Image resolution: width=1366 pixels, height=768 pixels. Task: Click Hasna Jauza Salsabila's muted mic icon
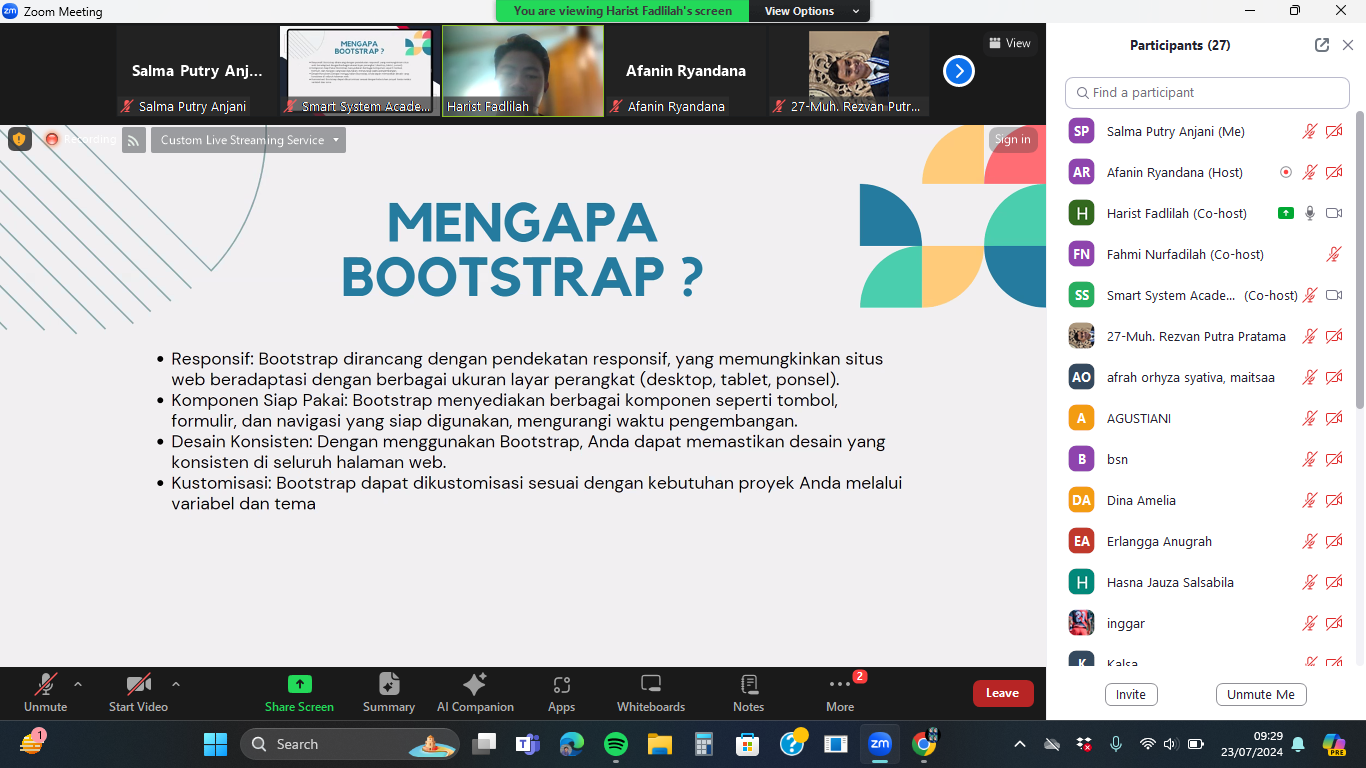1310,582
